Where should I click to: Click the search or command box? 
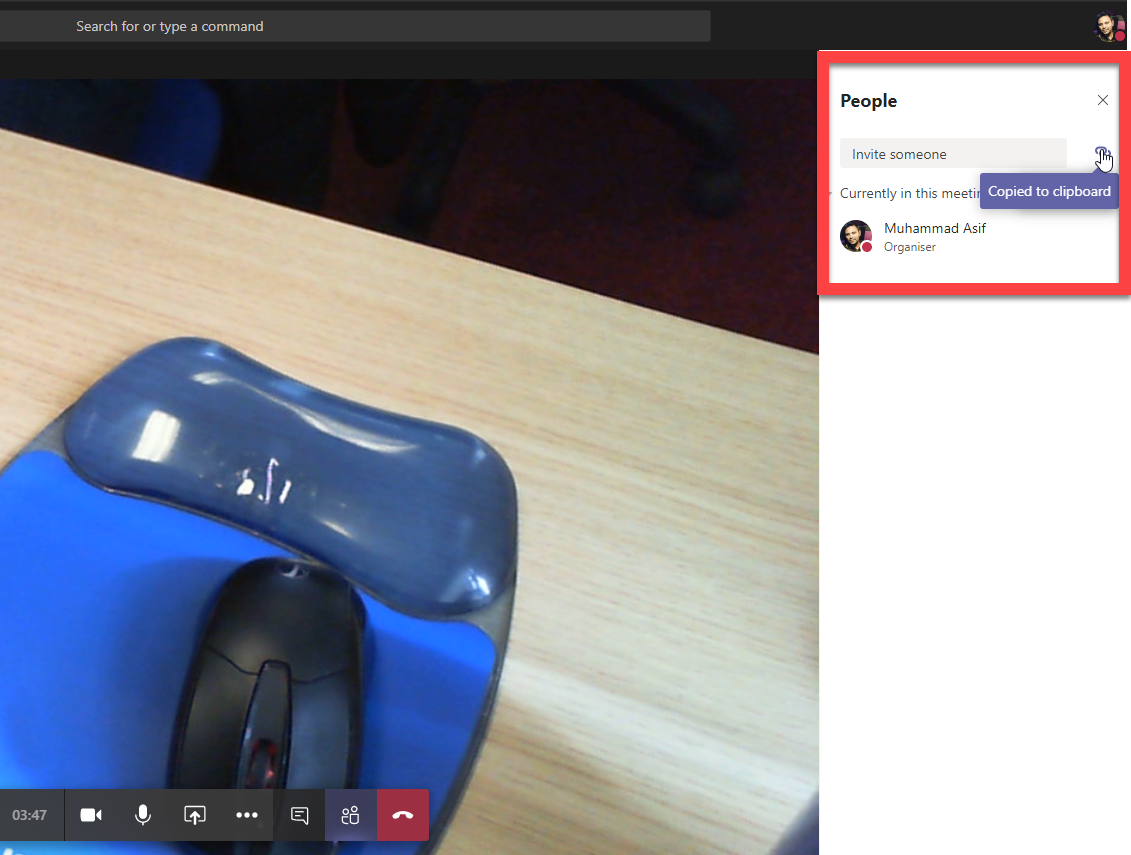point(355,26)
